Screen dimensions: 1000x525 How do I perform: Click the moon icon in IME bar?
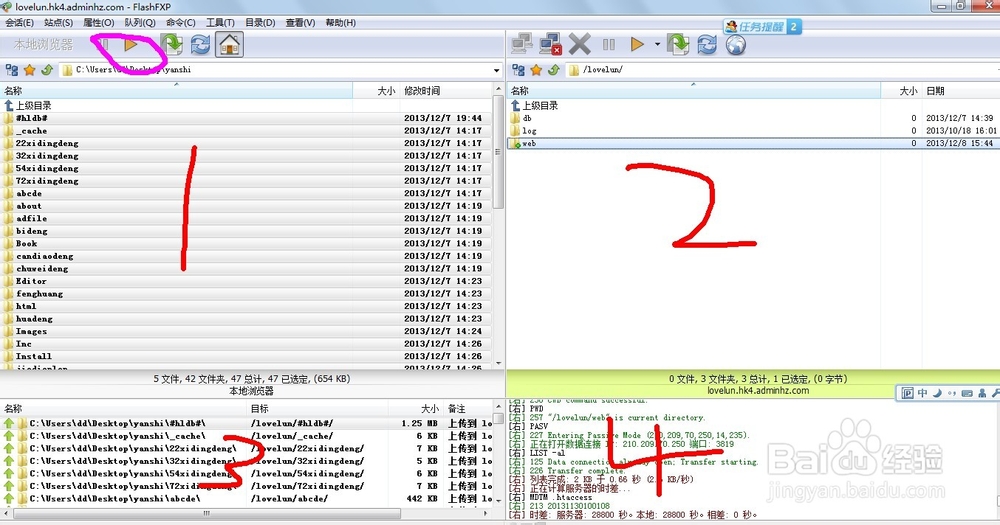pyautogui.click(x=937, y=393)
